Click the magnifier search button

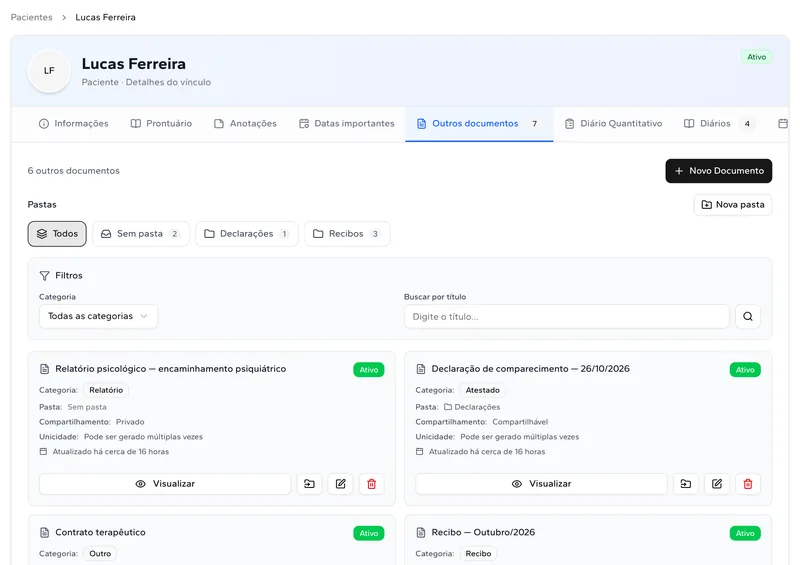click(748, 317)
